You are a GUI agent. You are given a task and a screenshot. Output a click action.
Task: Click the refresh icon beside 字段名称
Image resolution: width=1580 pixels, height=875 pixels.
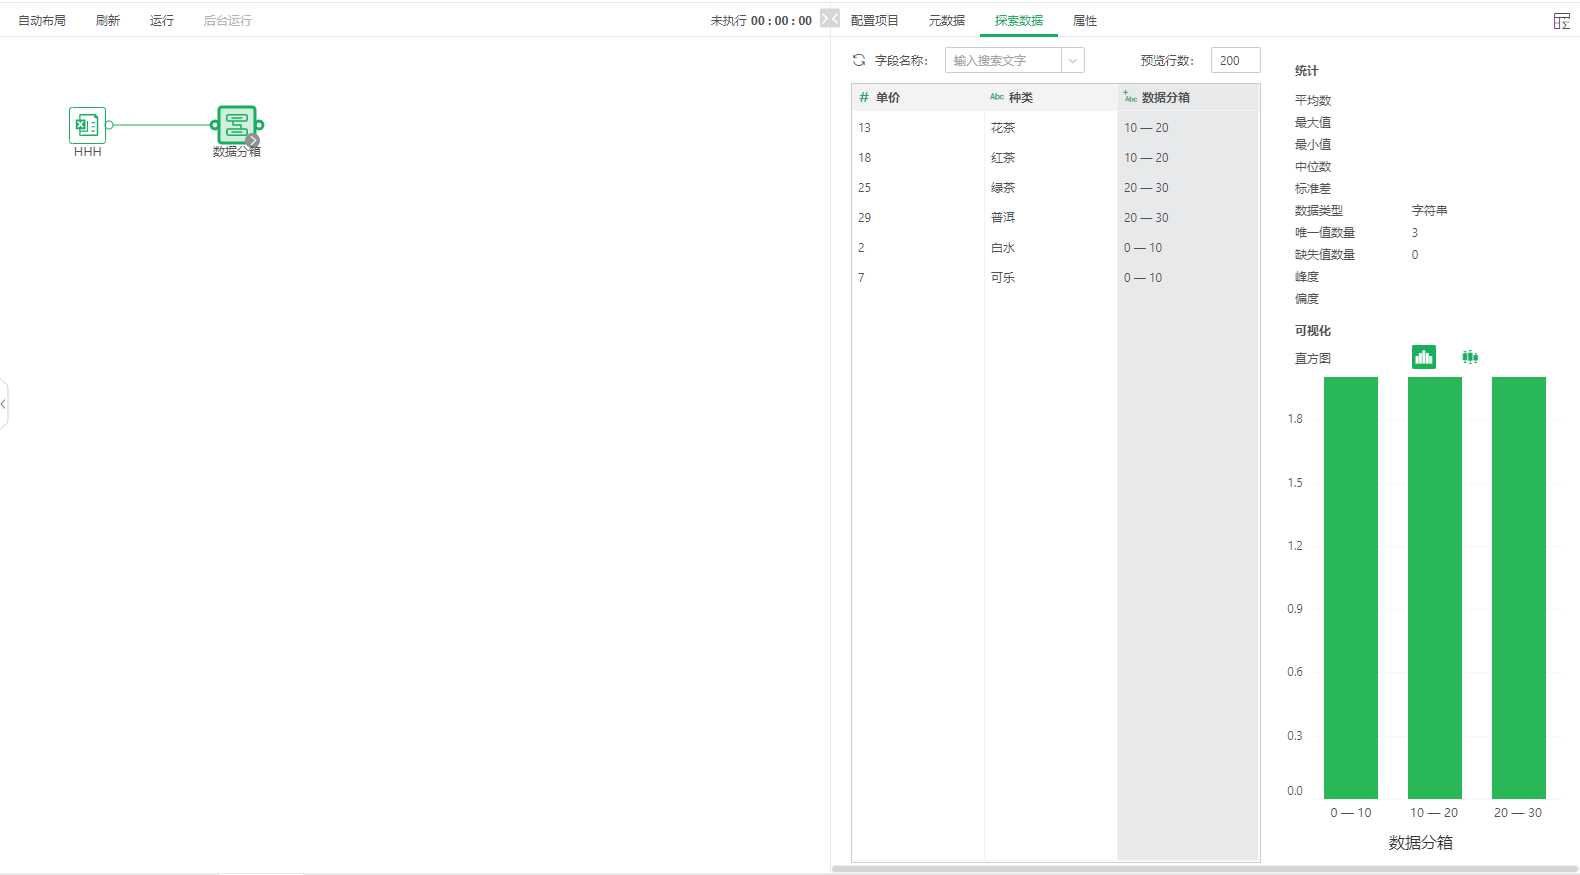(x=859, y=60)
